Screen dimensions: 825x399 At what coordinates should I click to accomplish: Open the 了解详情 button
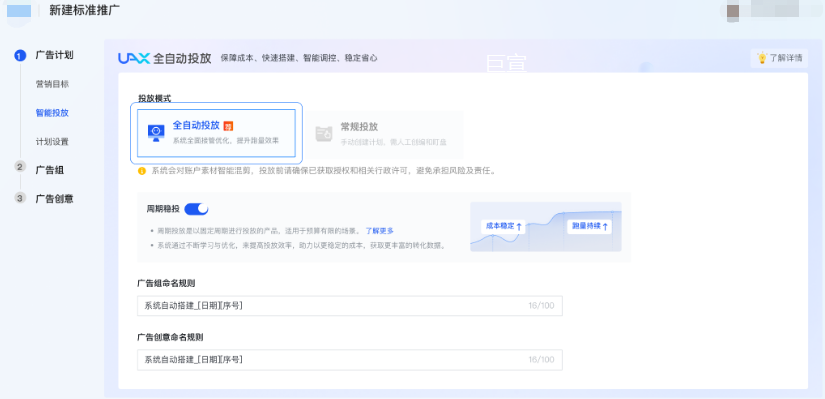click(x=779, y=58)
